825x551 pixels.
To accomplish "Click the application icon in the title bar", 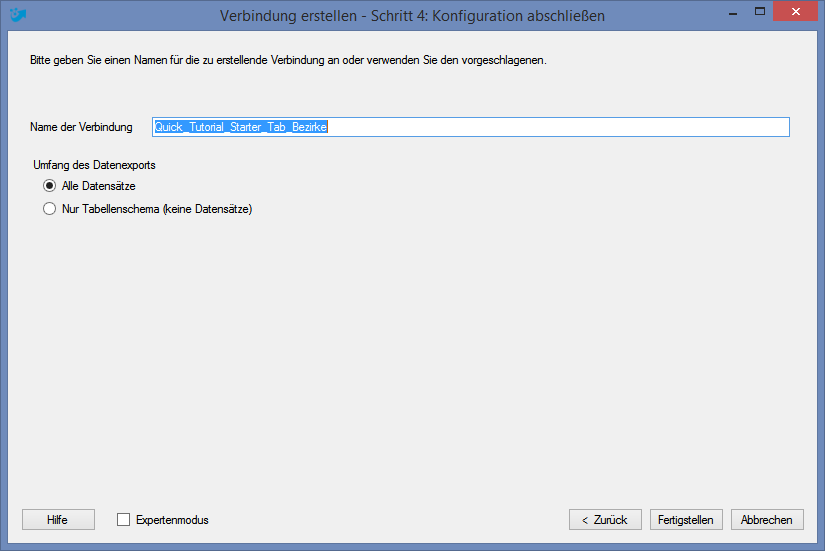I will pyautogui.click(x=18, y=15).
